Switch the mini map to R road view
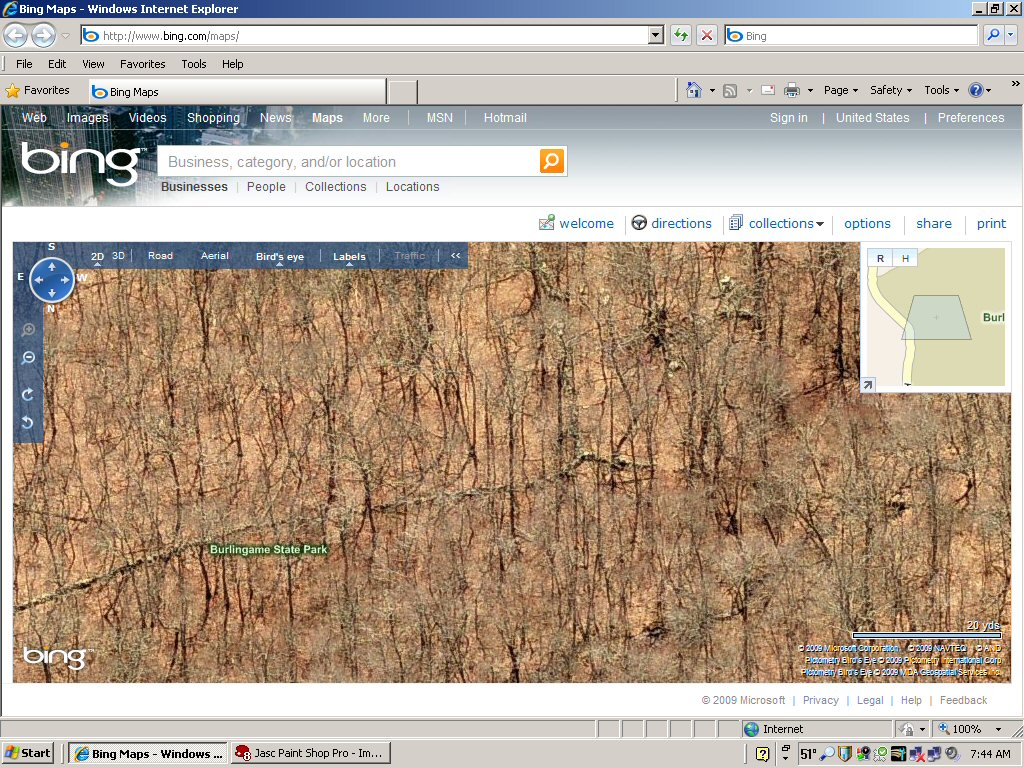 pos(880,259)
